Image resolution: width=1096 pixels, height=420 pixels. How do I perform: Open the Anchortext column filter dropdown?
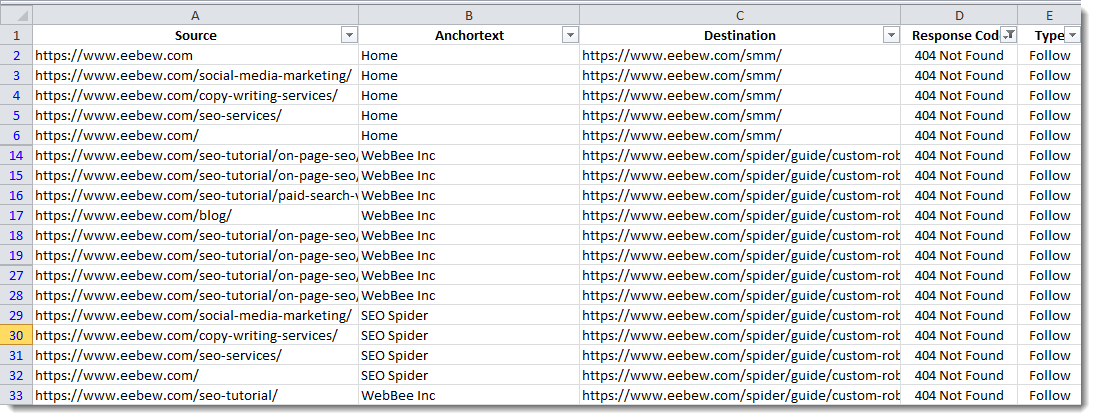[x=570, y=36]
